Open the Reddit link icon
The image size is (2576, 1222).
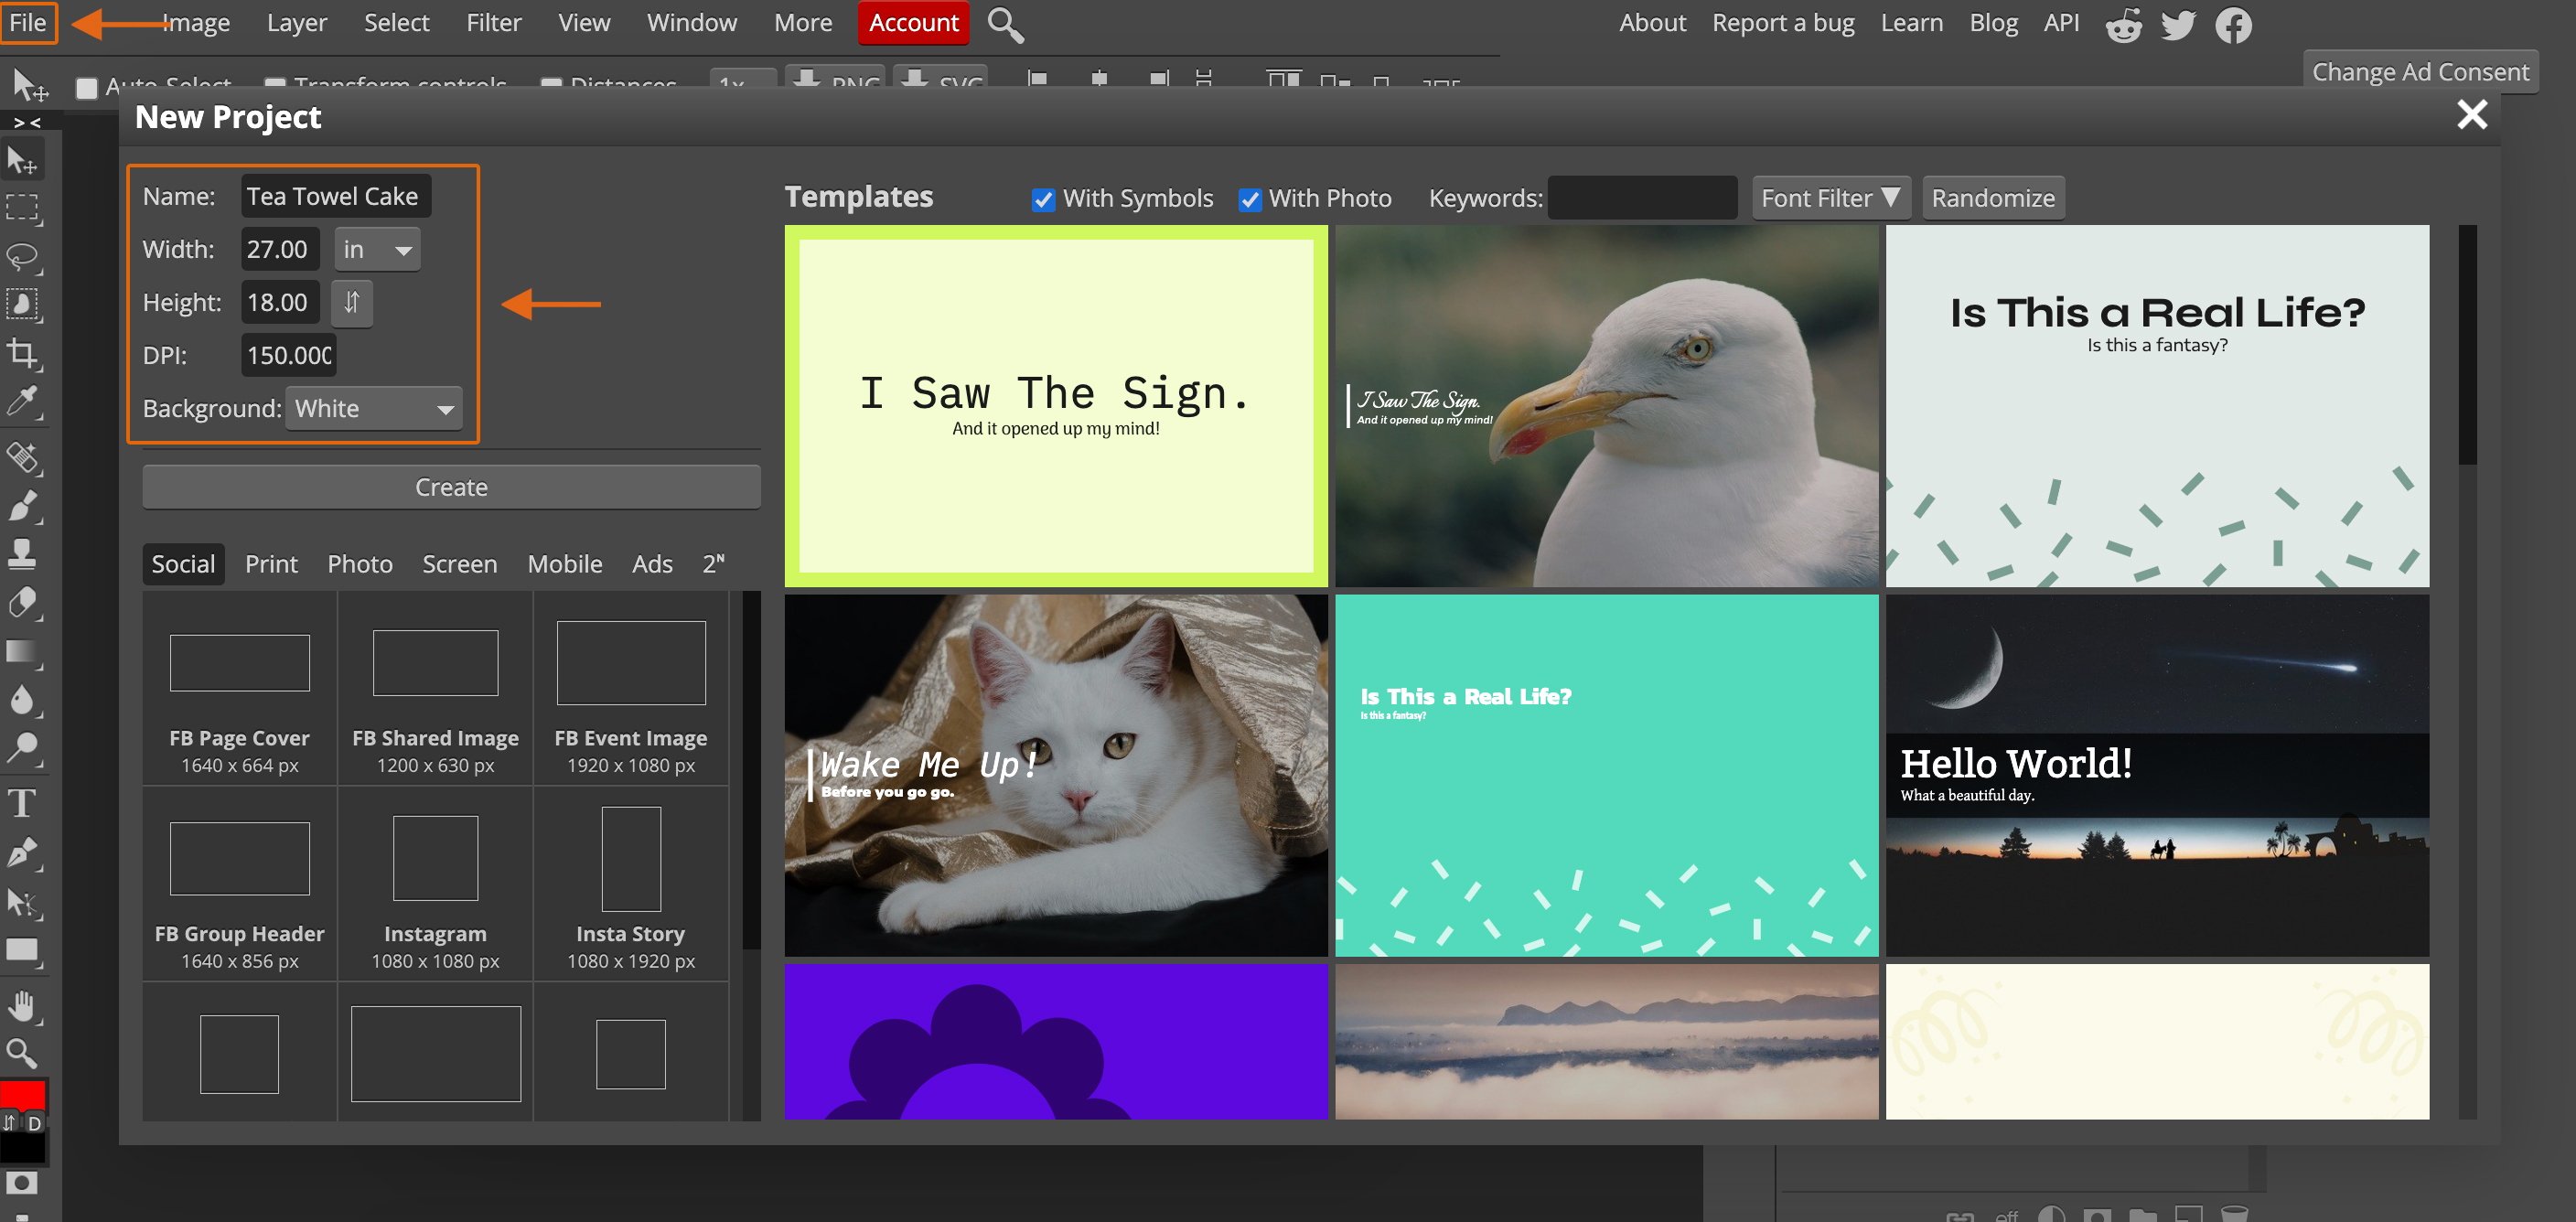[2123, 25]
